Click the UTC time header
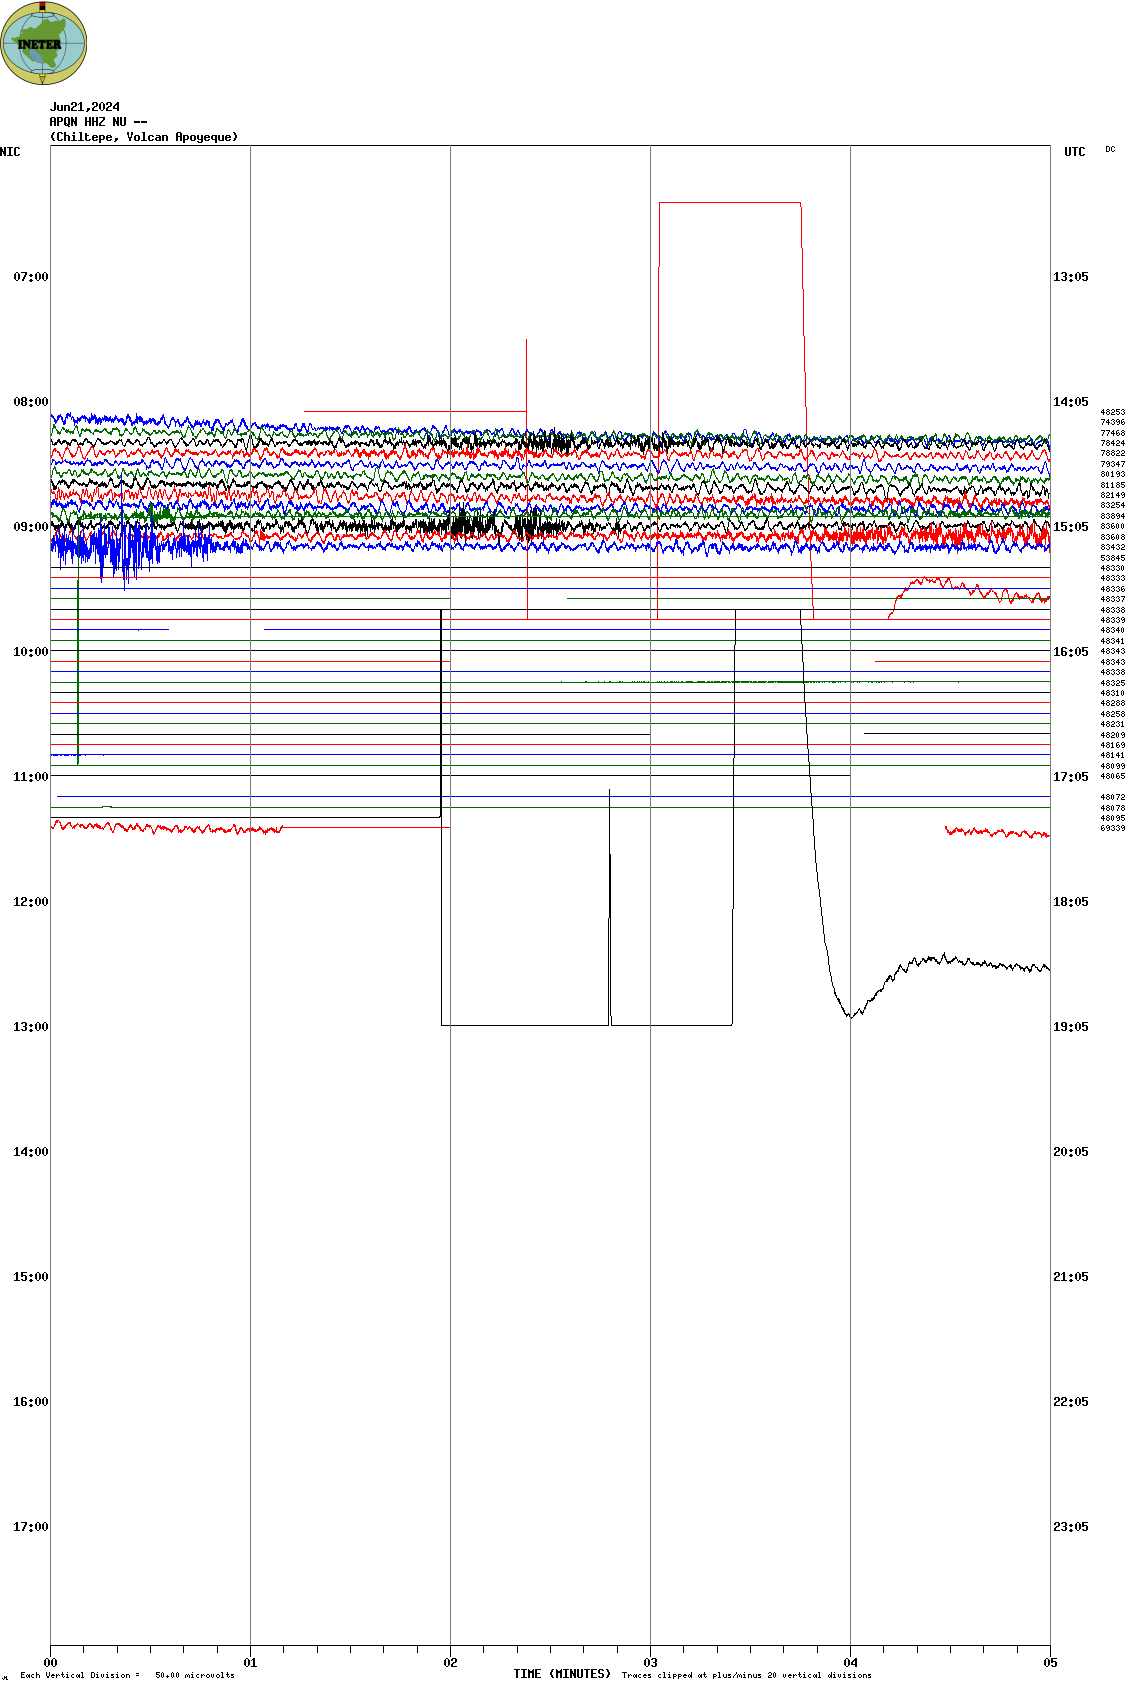This screenshot has height=1689, width=1130. pyautogui.click(x=1074, y=152)
